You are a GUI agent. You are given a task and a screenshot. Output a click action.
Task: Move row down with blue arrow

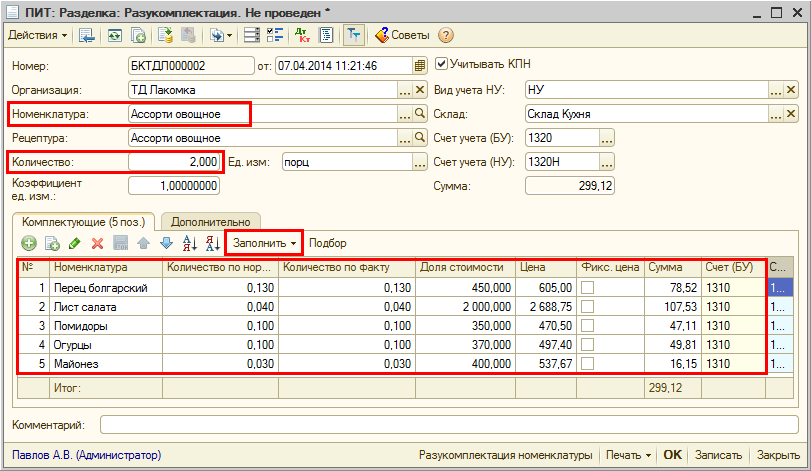point(166,243)
